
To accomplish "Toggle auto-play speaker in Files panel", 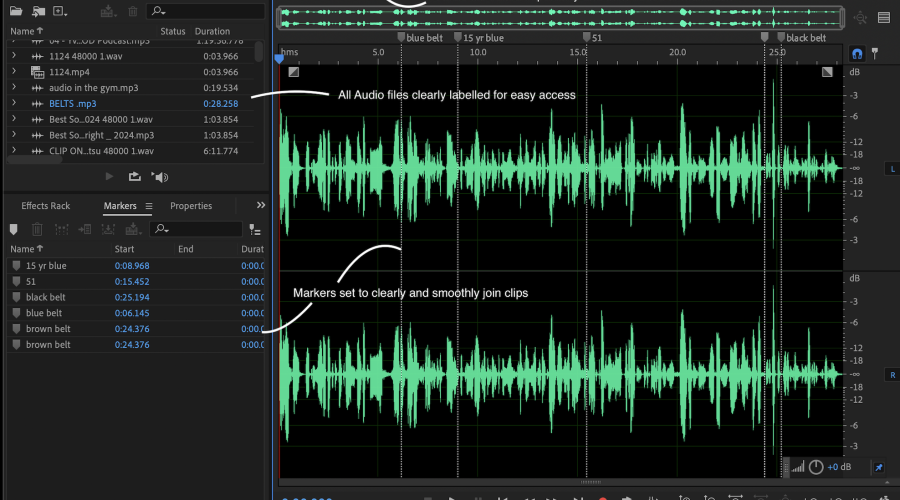I will tap(159, 177).
